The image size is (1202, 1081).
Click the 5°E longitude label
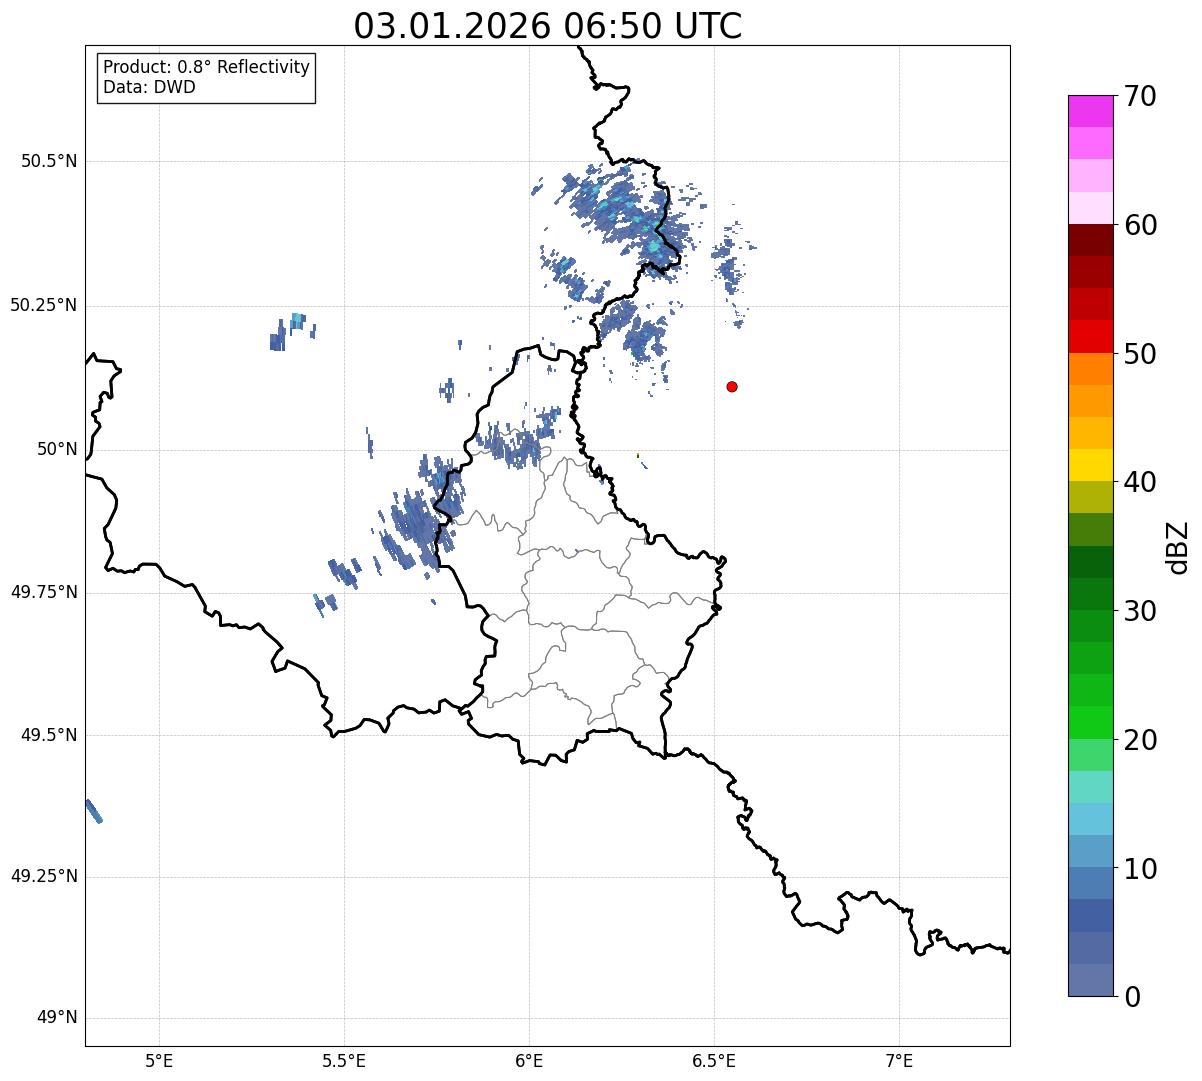click(x=159, y=1061)
